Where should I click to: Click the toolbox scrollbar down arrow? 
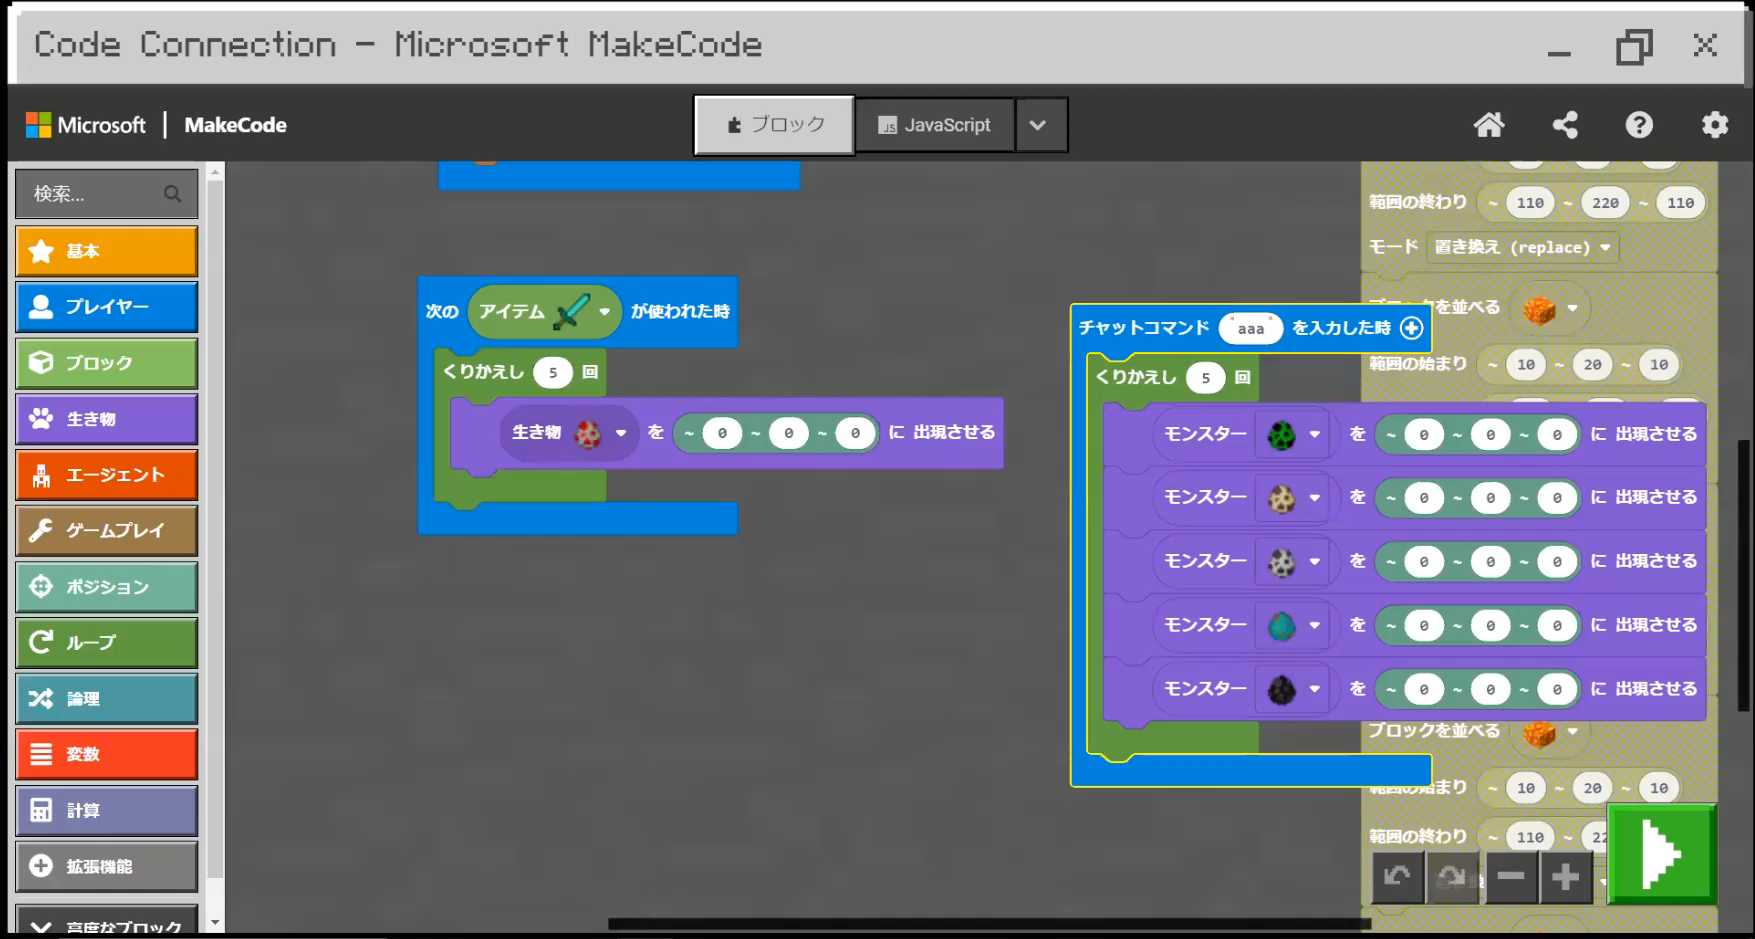pyautogui.click(x=214, y=922)
